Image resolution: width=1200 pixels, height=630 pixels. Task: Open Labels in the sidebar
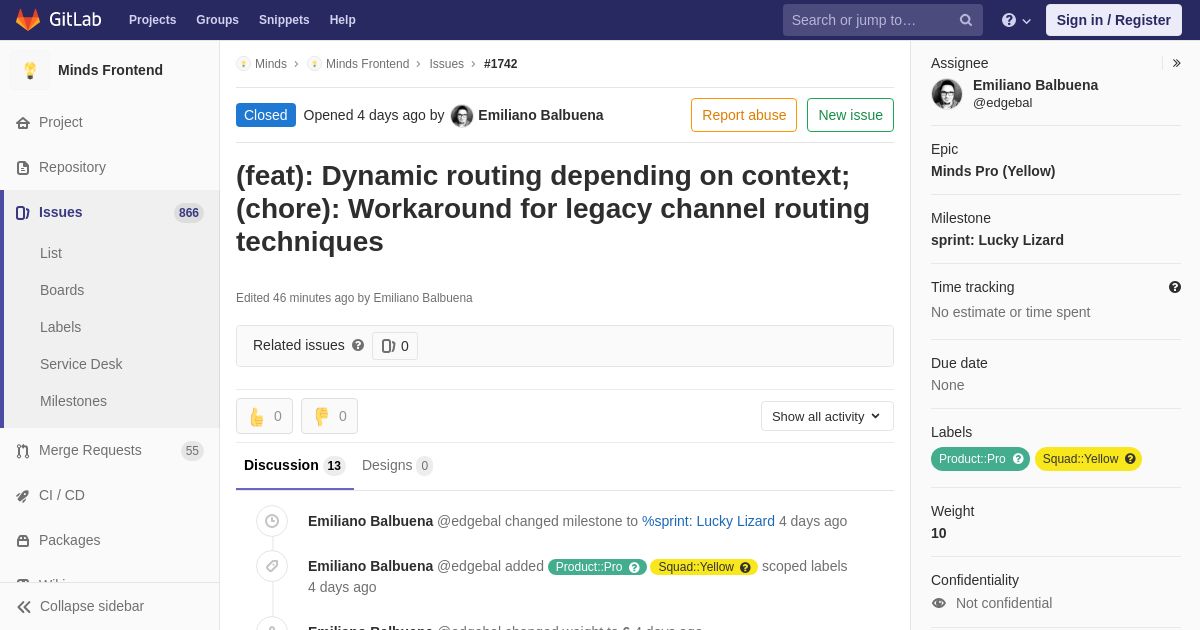pyautogui.click(x=60, y=327)
